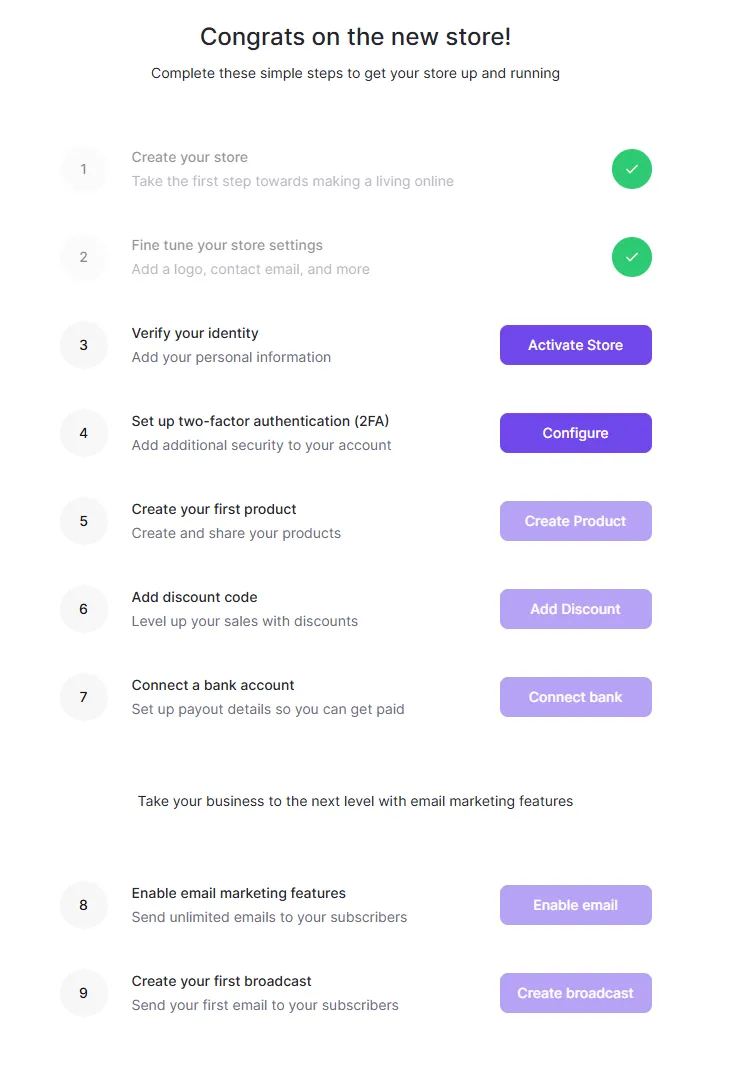Click the green checkmark for Fine tune store settings
The height and width of the screenshot is (1073, 754).
tap(632, 257)
